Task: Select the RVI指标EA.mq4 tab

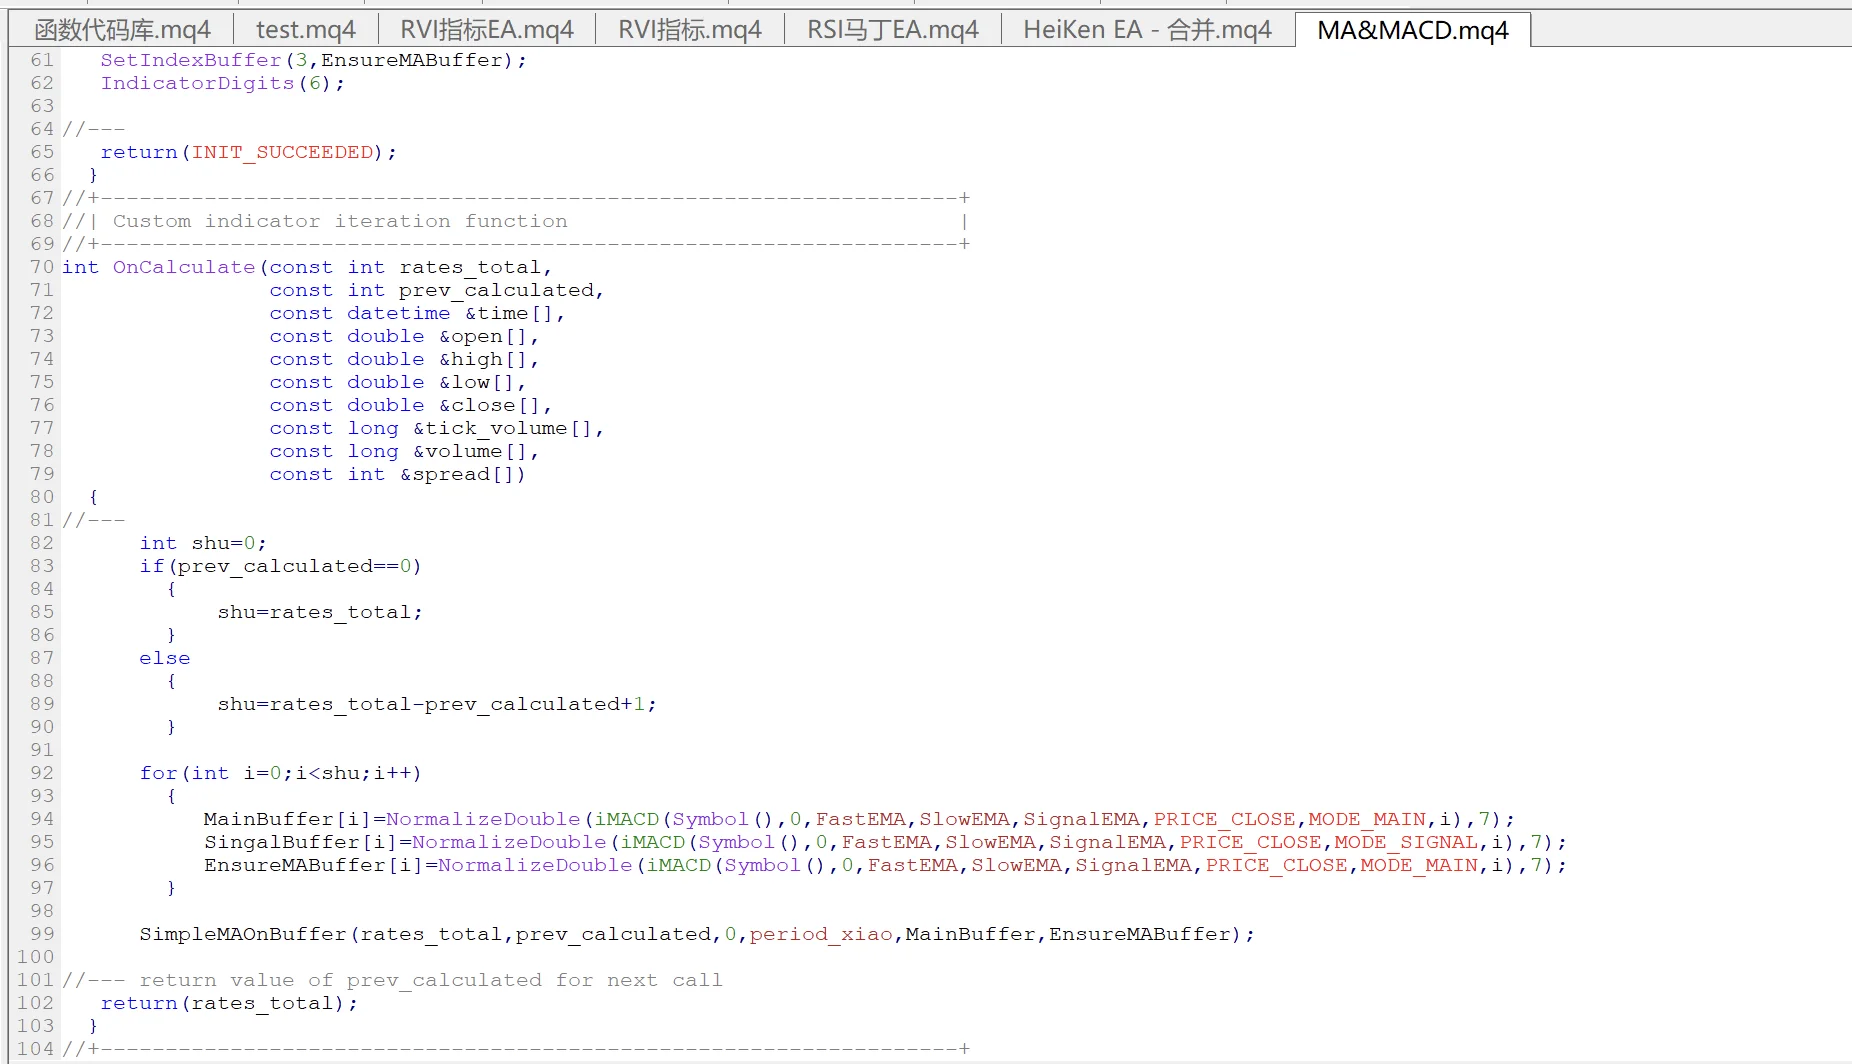Action: click(487, 30)
